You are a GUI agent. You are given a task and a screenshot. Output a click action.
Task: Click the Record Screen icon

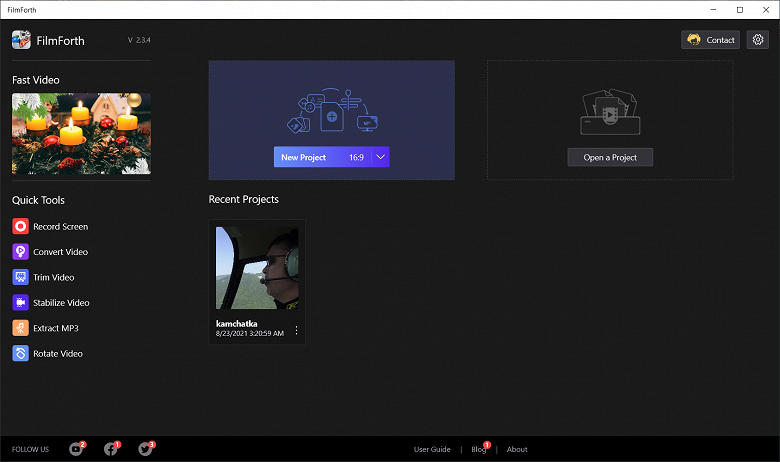click(20, 226)
